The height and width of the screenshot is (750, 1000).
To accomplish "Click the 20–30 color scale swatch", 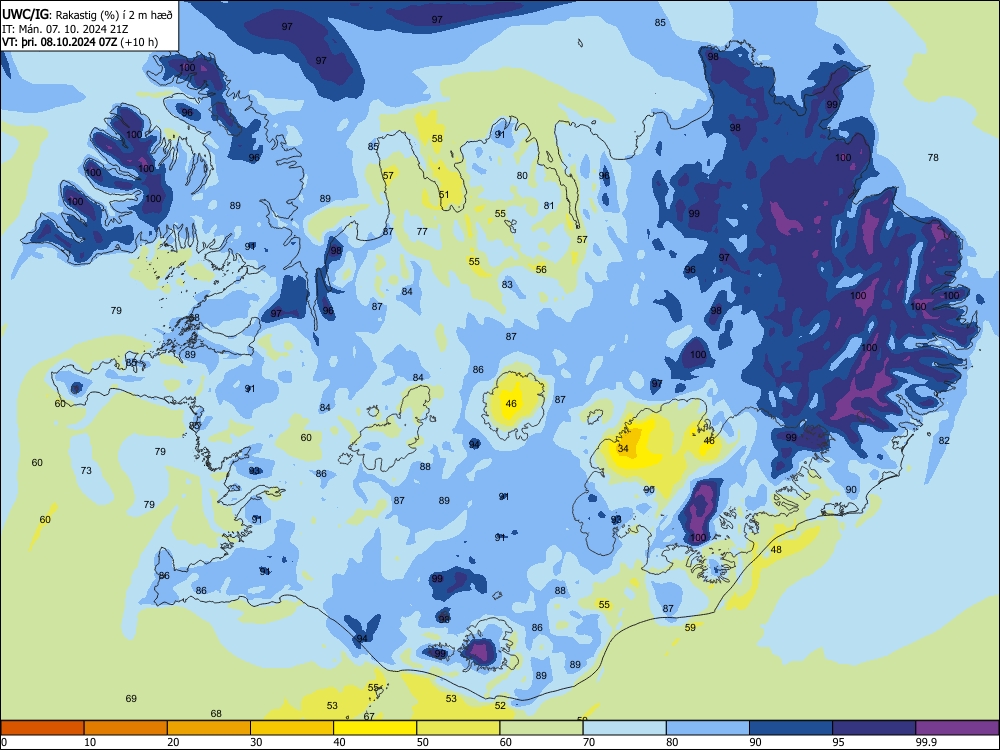I will (x=209, y=728).
